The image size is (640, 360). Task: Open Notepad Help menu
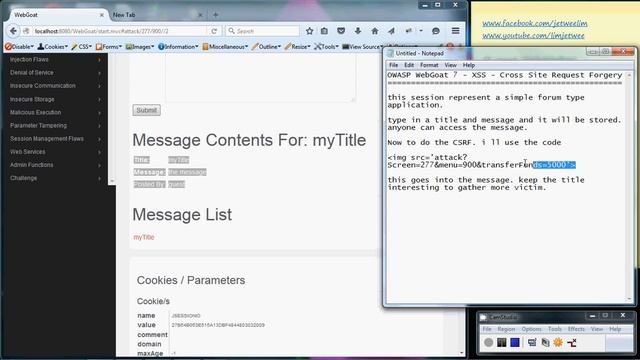468,65
